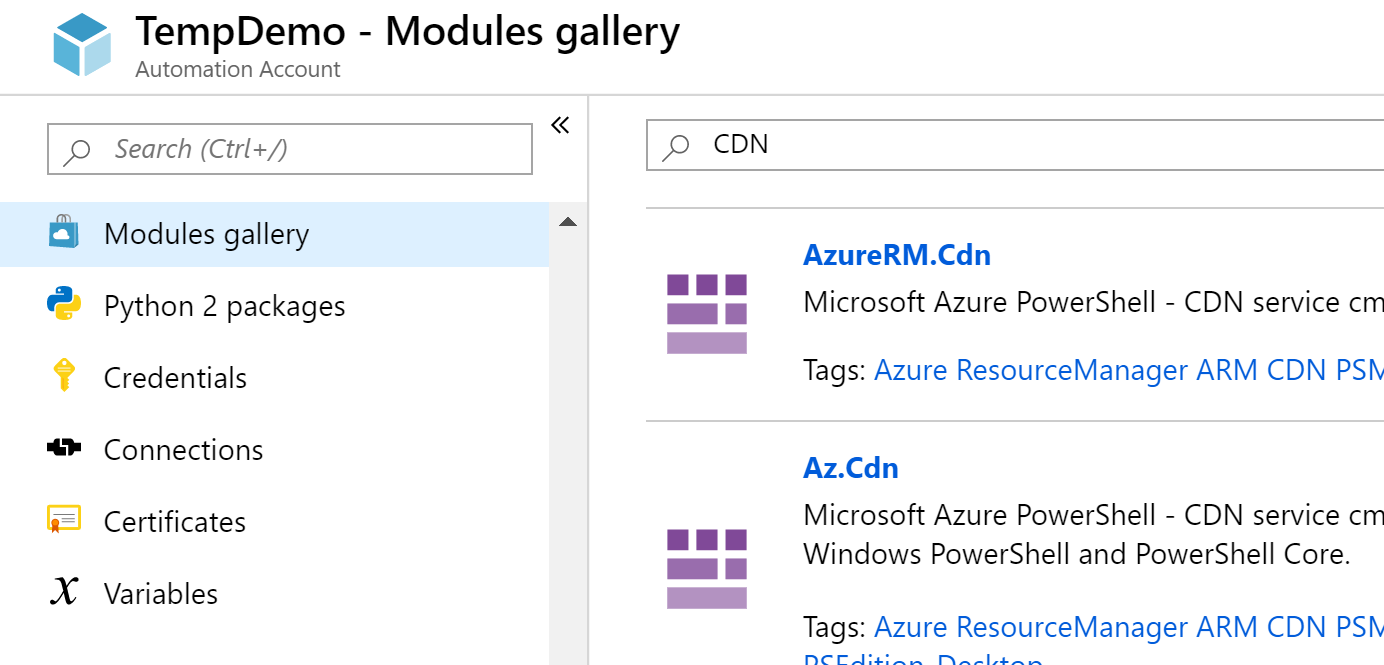The height and width of the screenshot is (665, 1384).
Task: Open the Az.Cdn module link
Action: pyautogui.click(x=851, y=468)
